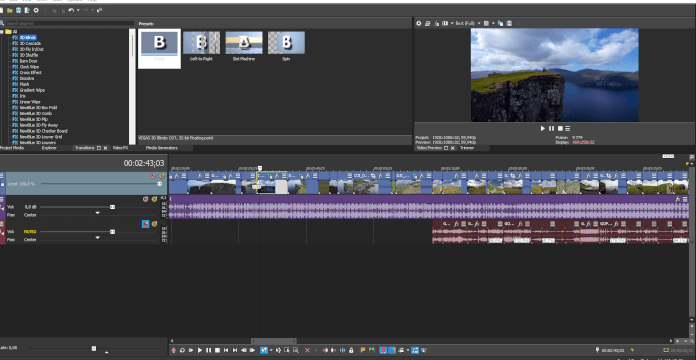
Task: Toggle Enable Snapping magnet icon
Action: [x=384, y=350]
